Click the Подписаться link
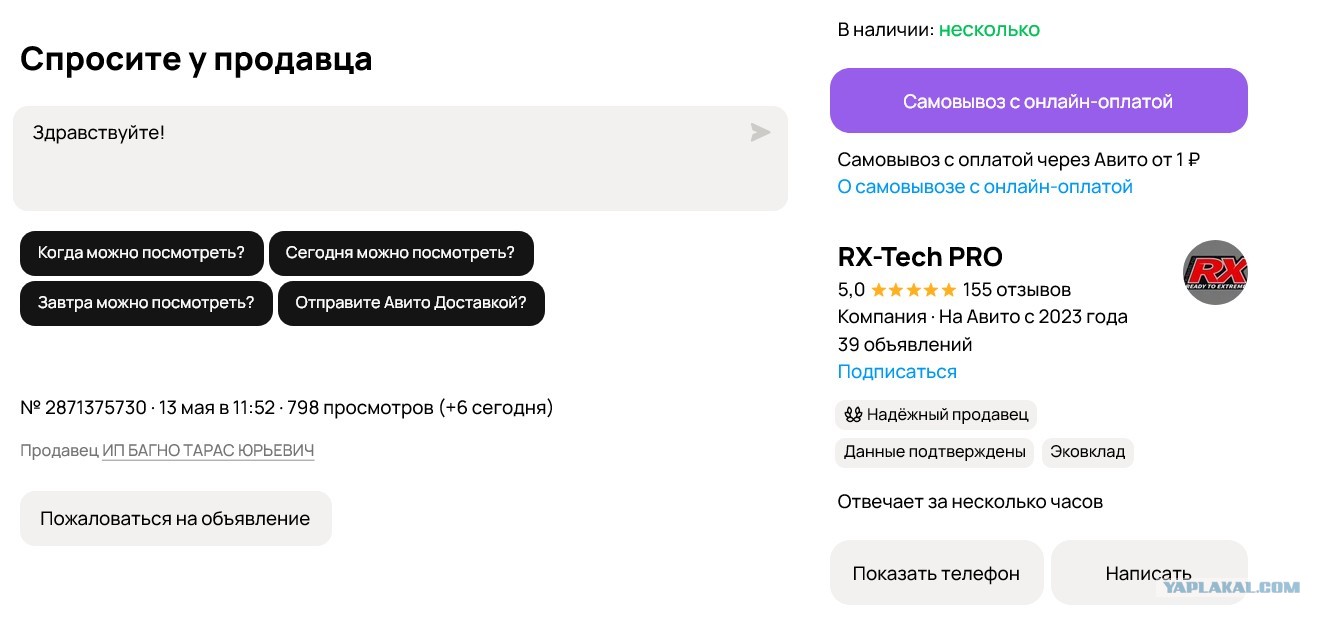Viewport: 1326px width, 617px height. click(897, 372)
